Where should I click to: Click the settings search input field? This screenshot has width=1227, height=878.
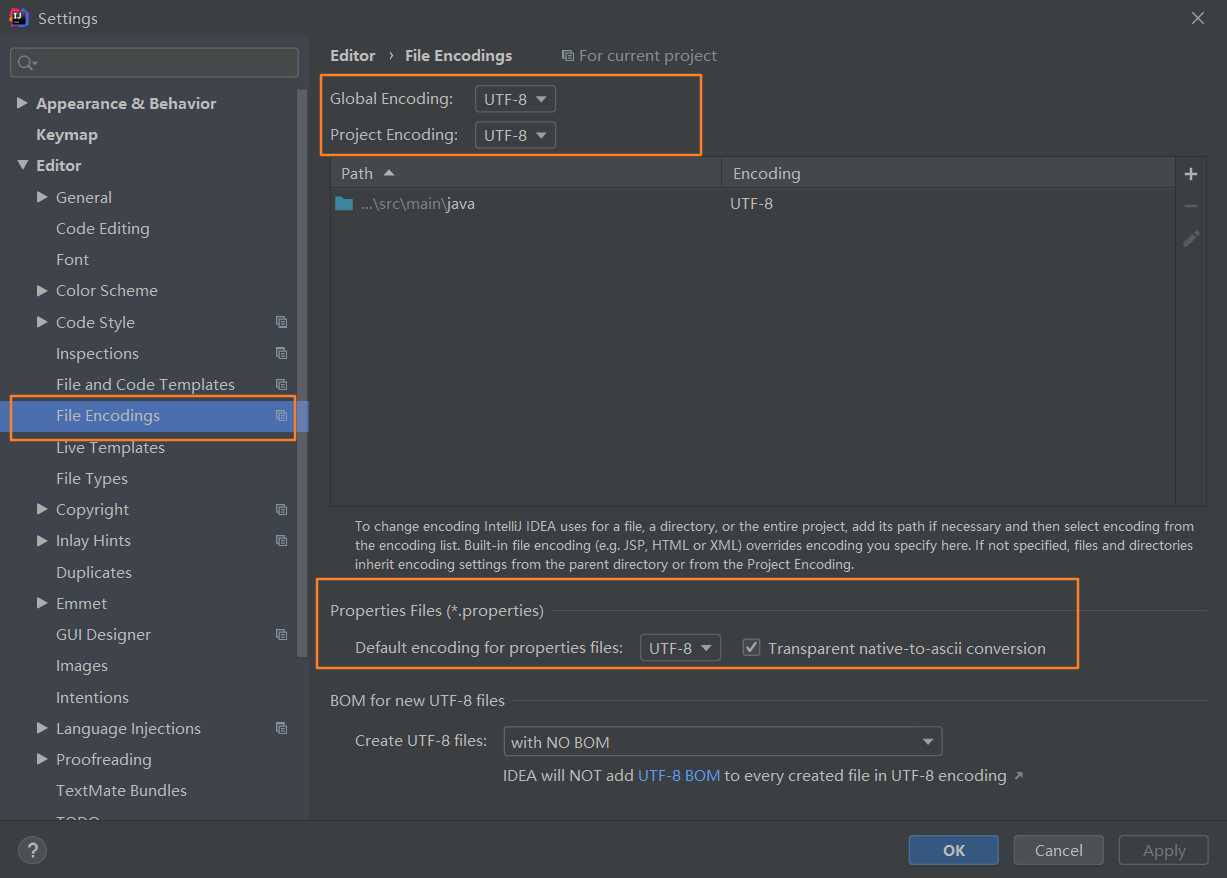coord(155,63)
